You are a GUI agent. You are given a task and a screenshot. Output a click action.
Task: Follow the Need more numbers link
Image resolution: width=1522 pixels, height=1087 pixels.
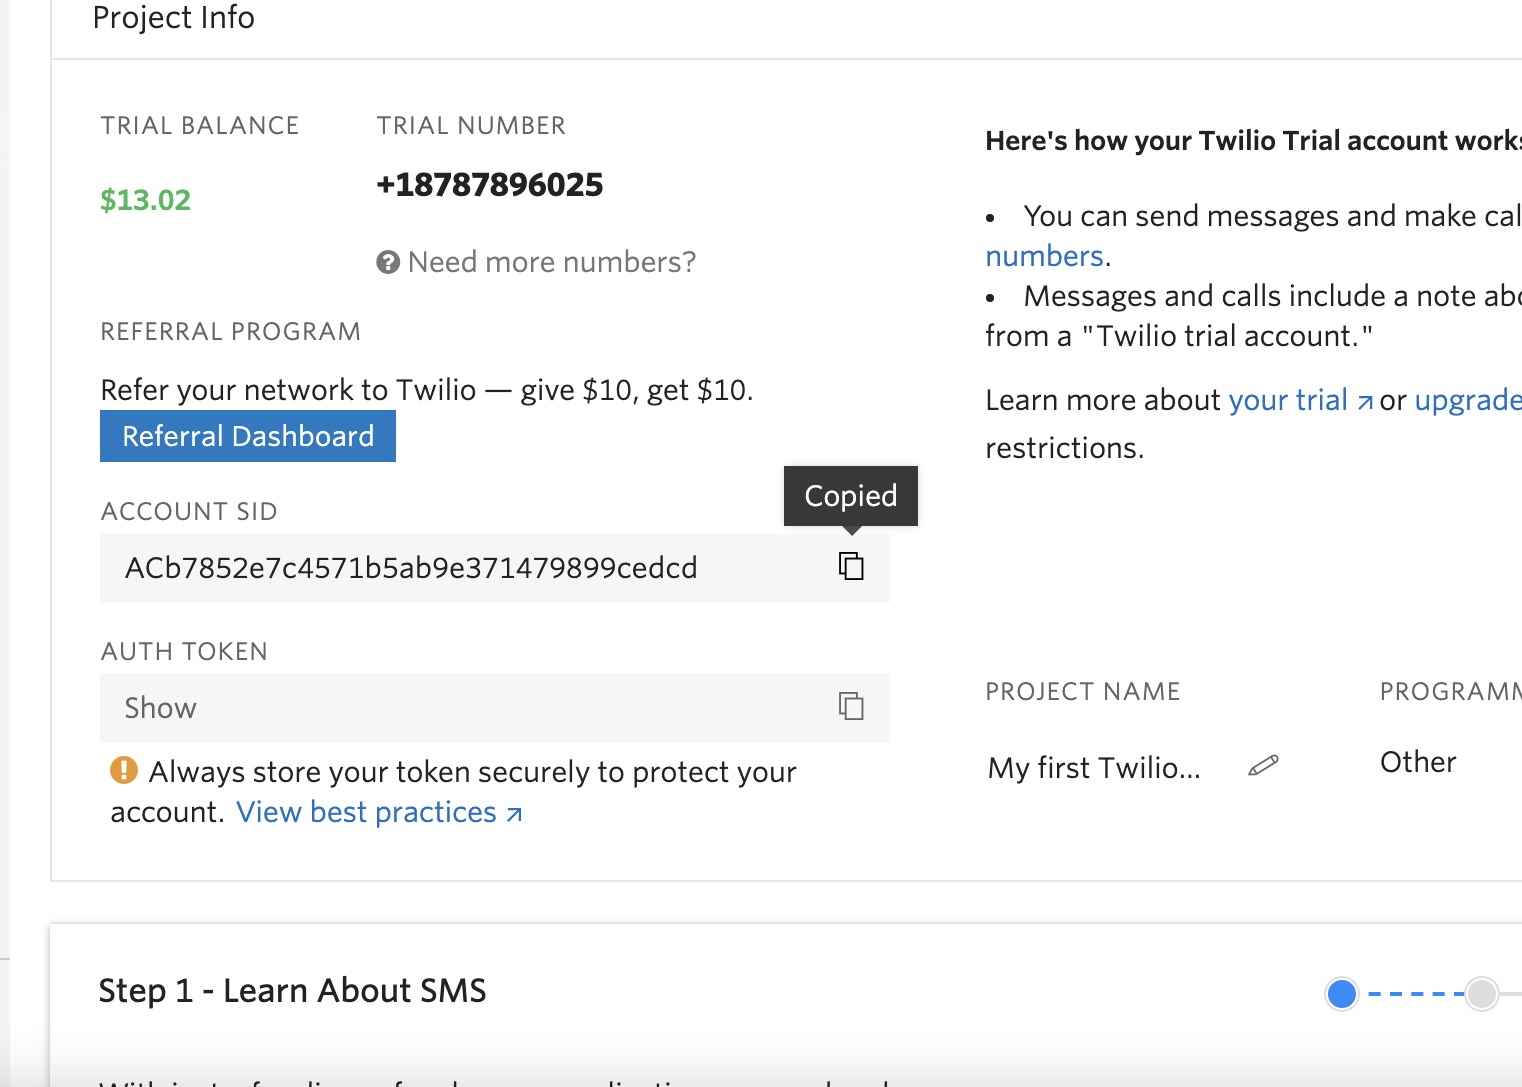(x=551, y=262)
